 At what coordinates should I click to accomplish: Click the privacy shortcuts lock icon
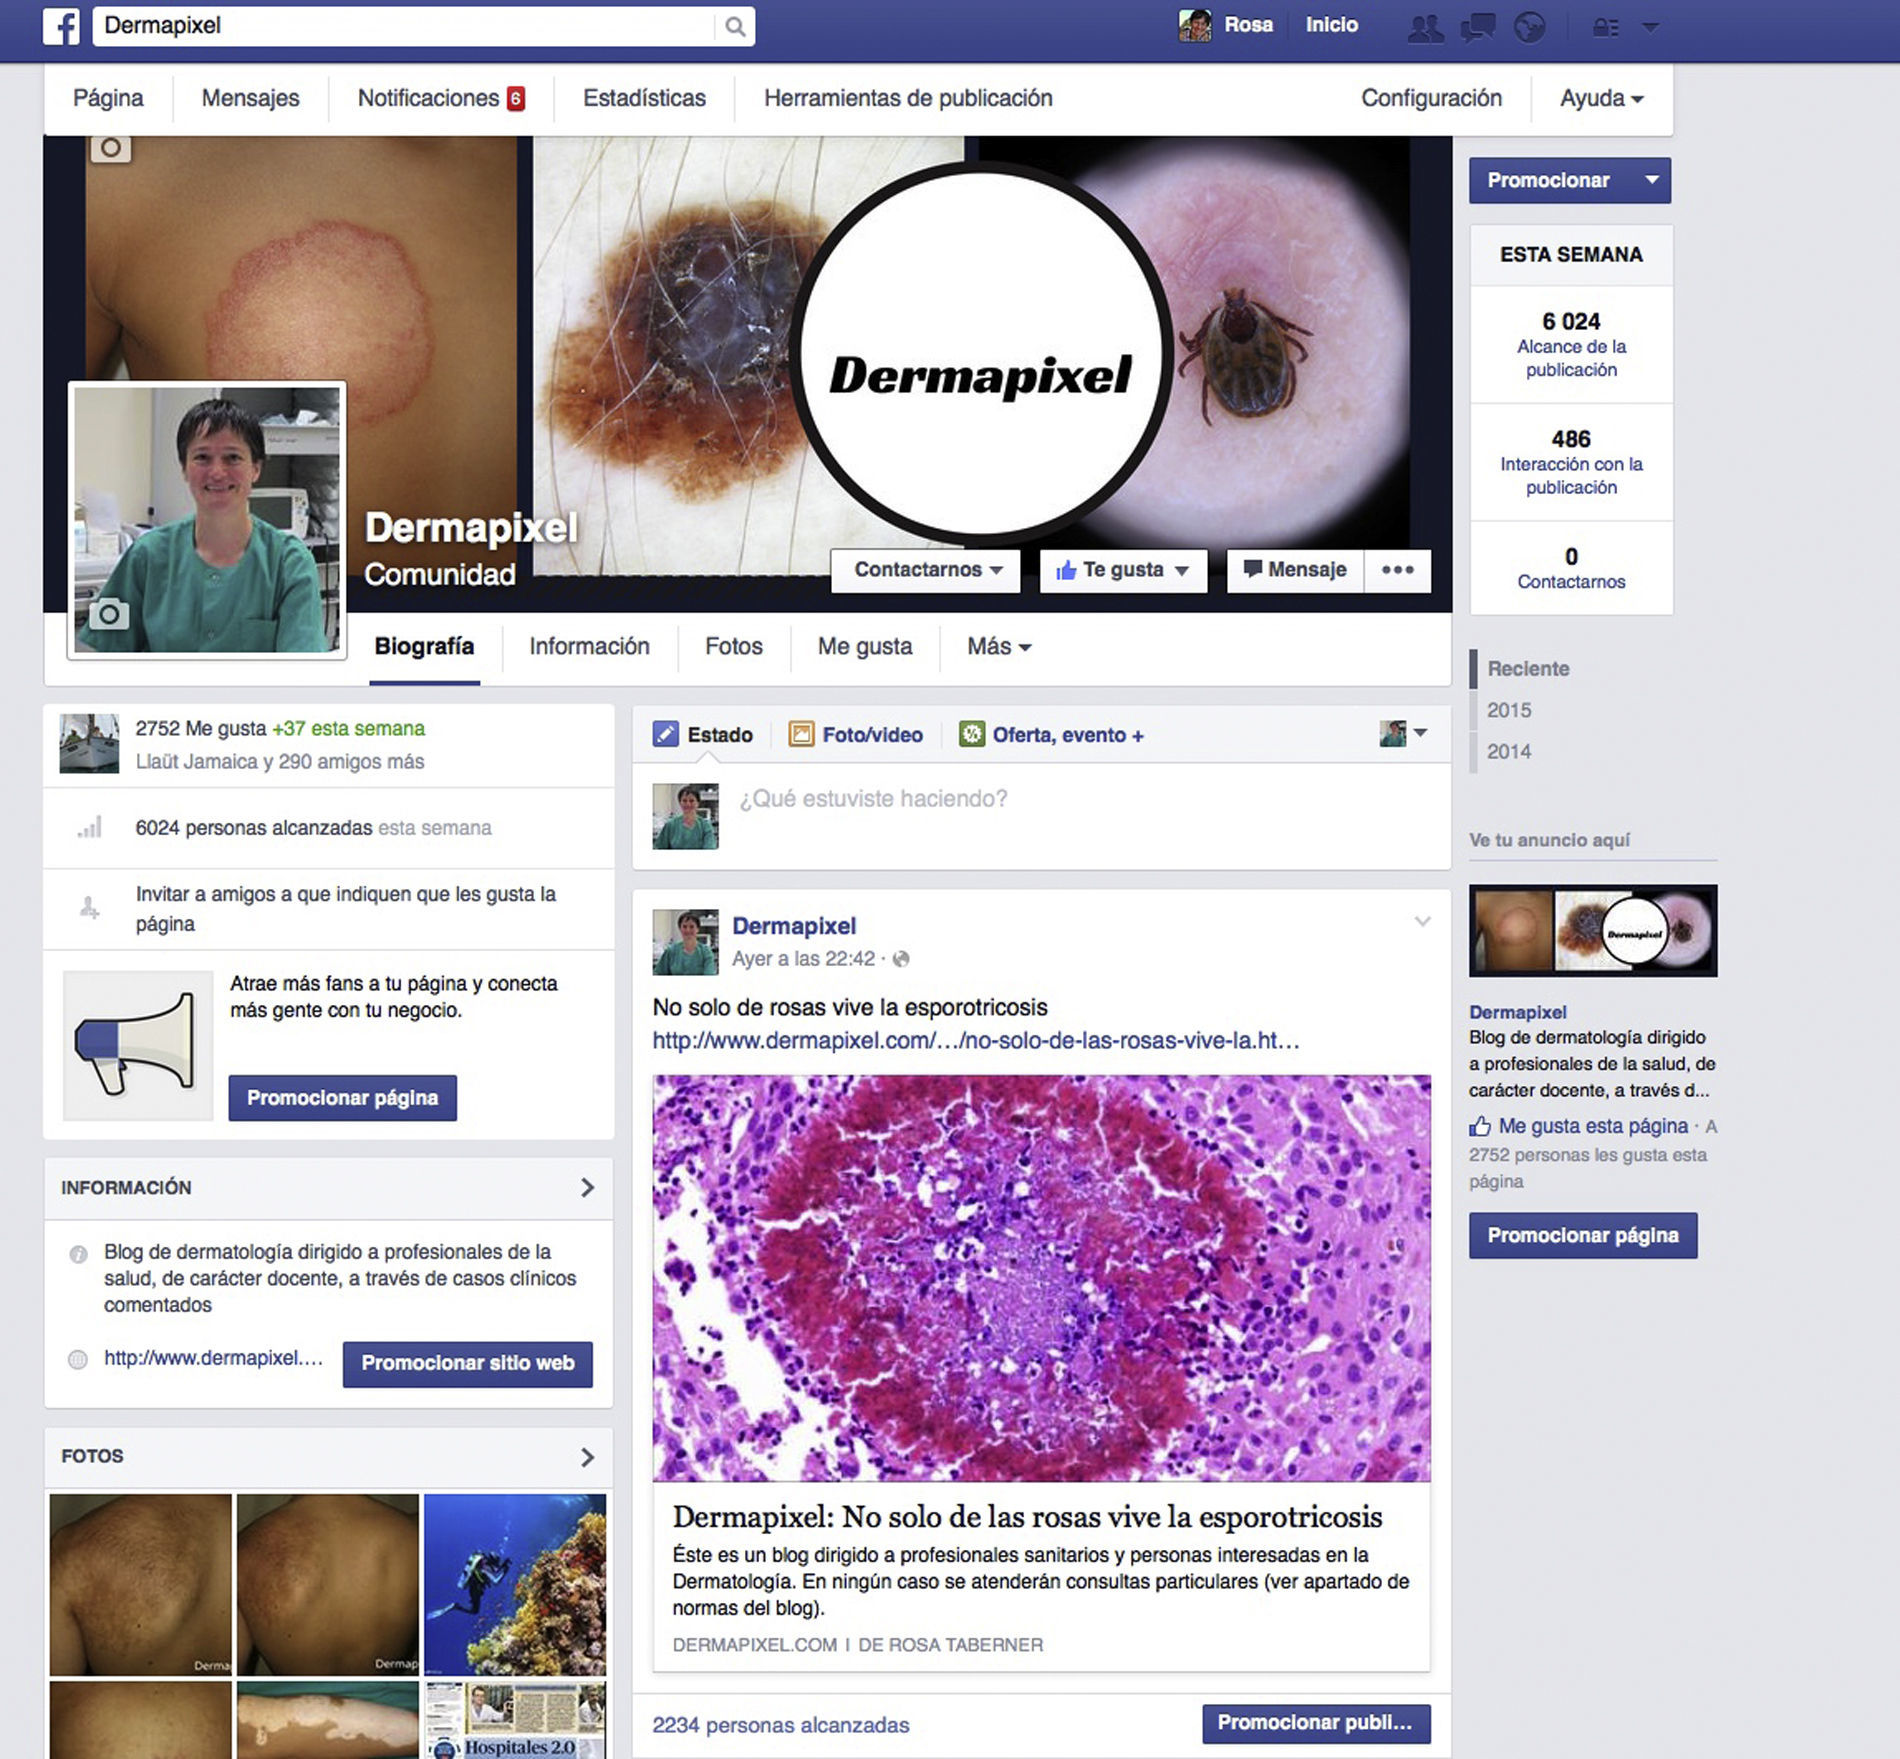1605,28
